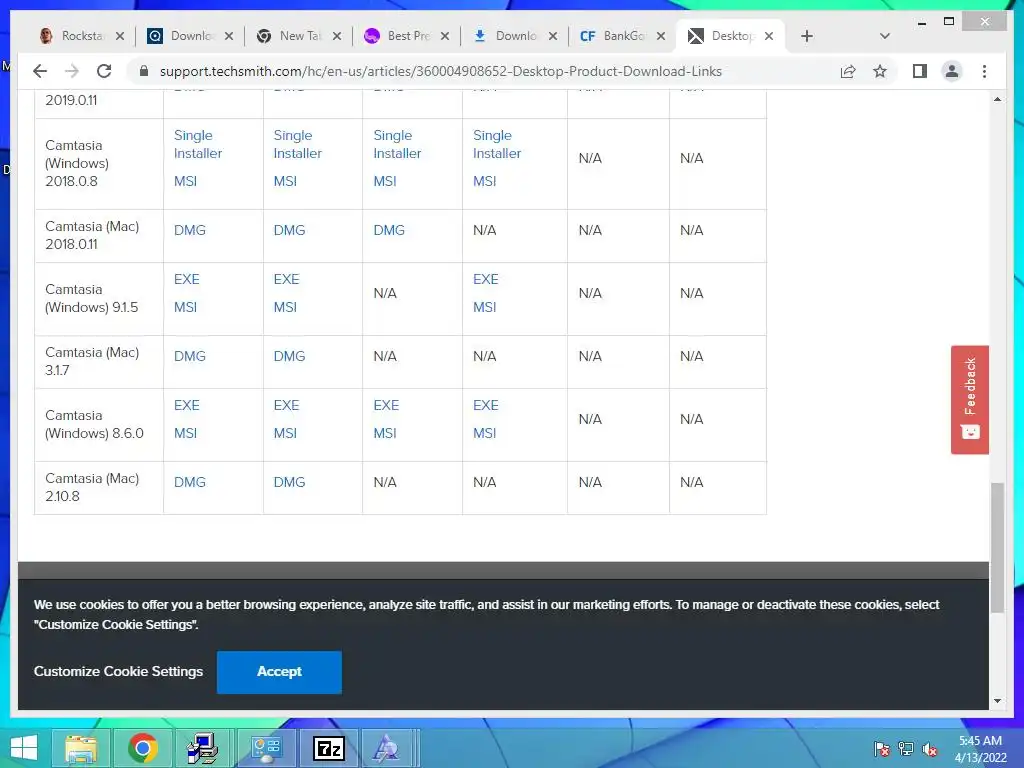Click third EXE link for Camtasia Windows 8.6.0

(x=386, y=405)
